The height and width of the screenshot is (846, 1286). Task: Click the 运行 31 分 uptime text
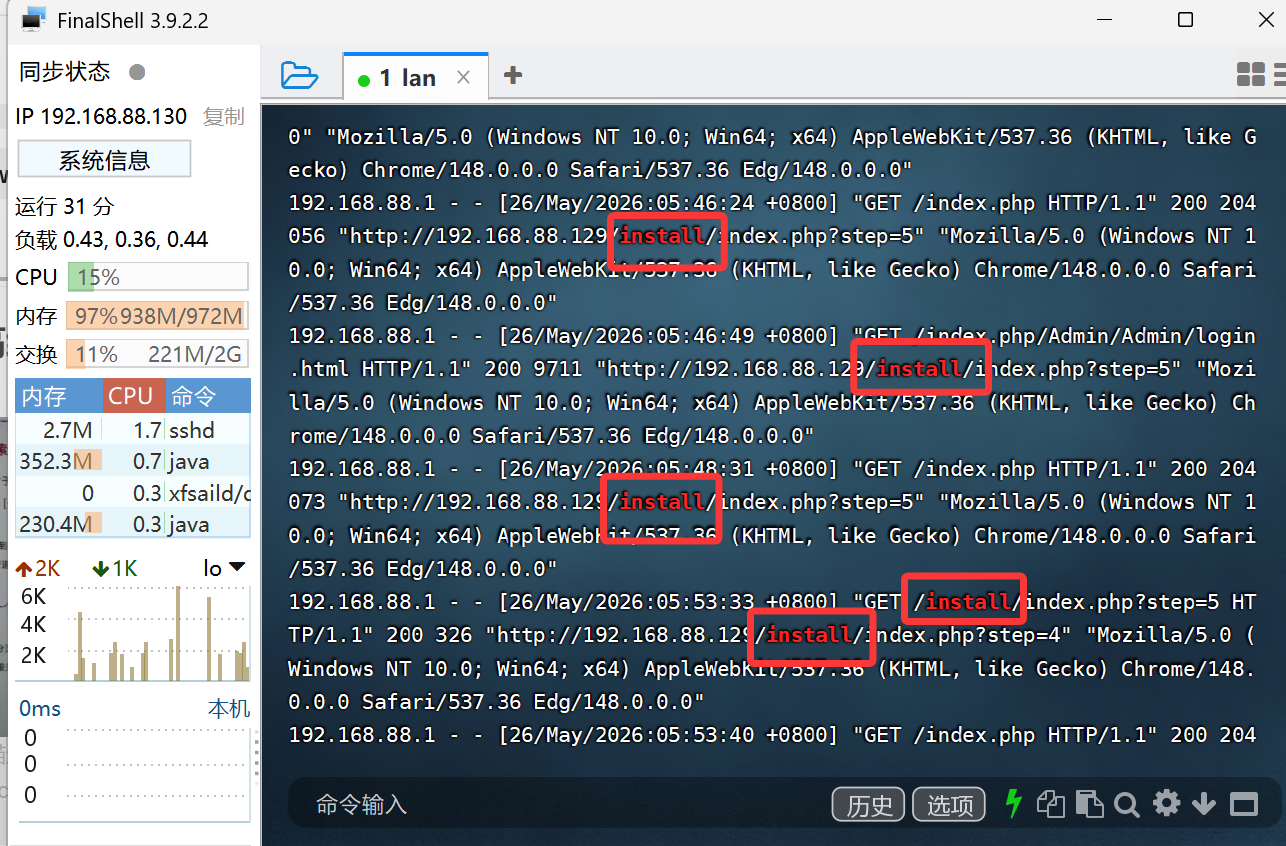65,207
